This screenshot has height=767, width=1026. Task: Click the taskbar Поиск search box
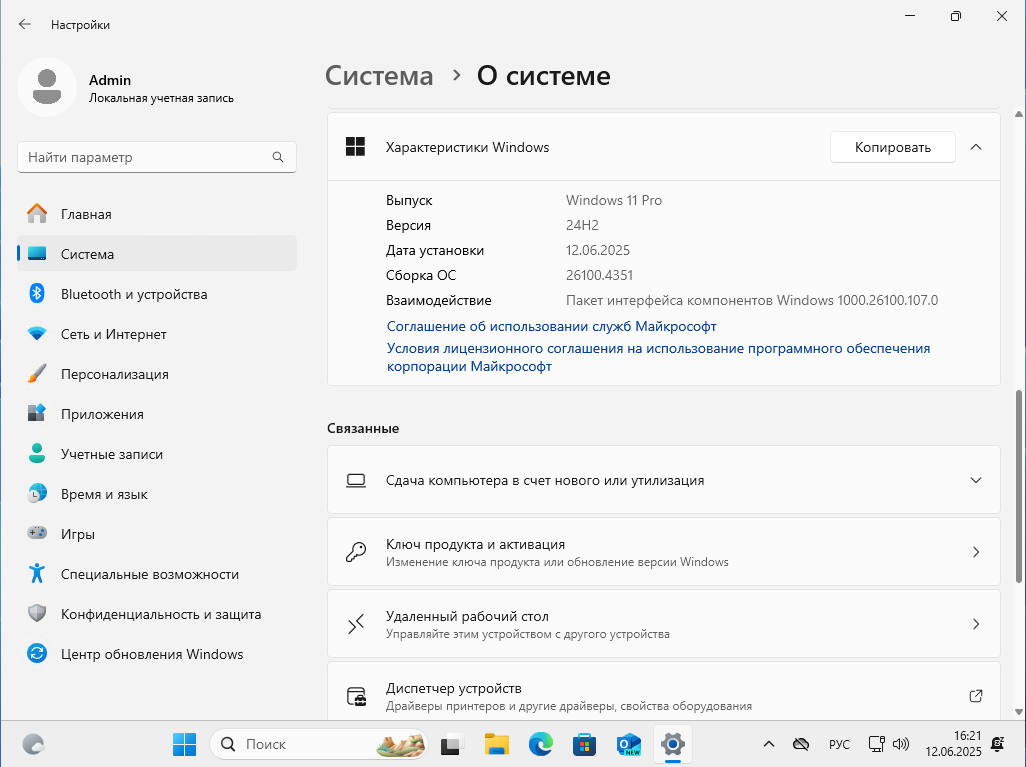coord(319,744)
